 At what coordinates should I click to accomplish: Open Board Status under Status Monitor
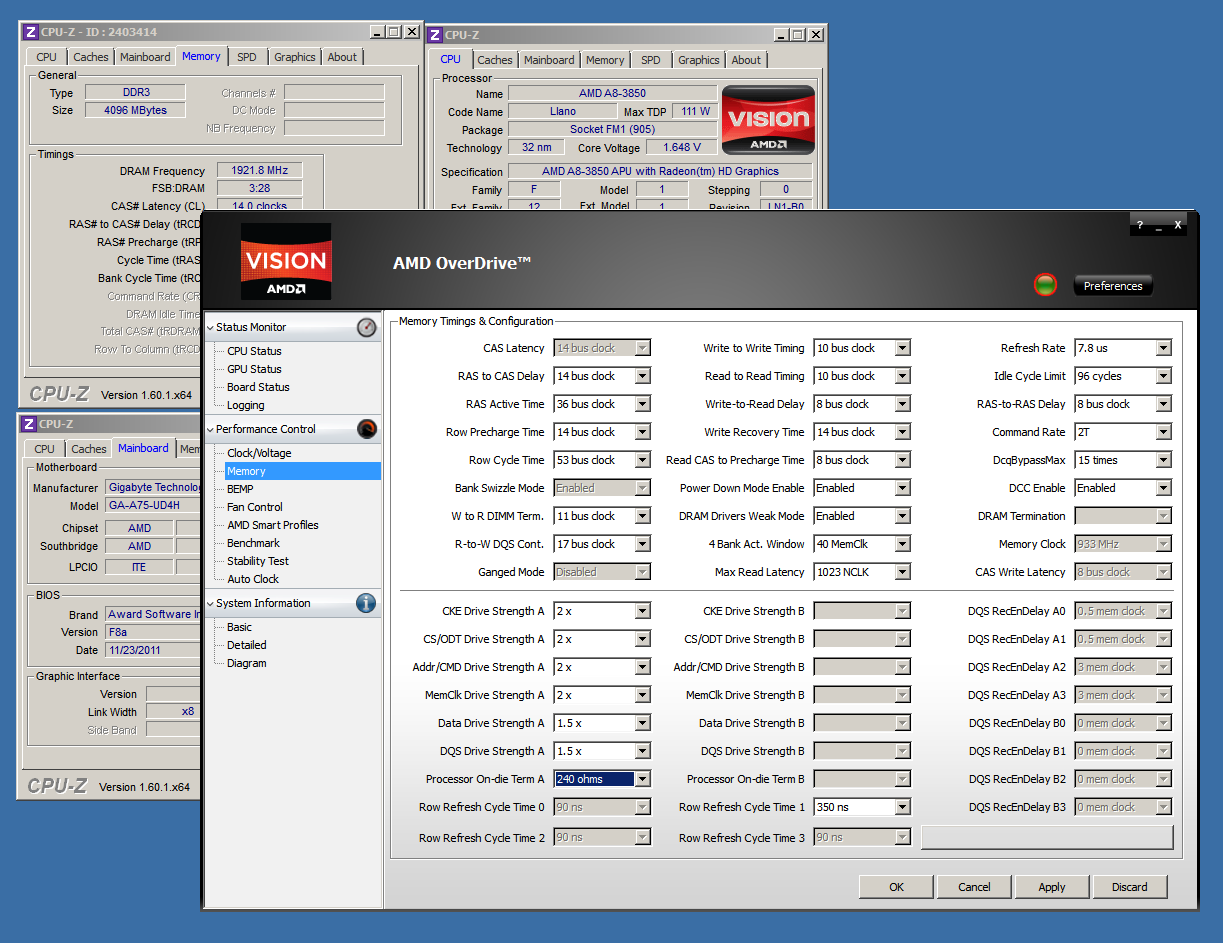258,387
